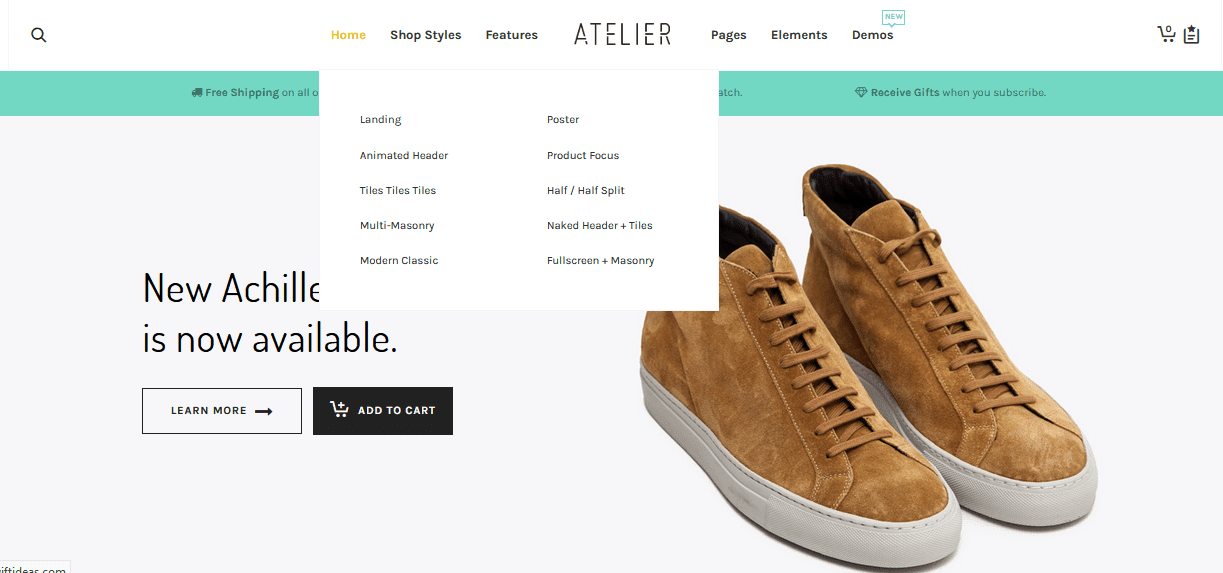This screenshot has width=1223, height=573.
Task: Click the ATELIER logo
Action: click(x=622, y=35)
